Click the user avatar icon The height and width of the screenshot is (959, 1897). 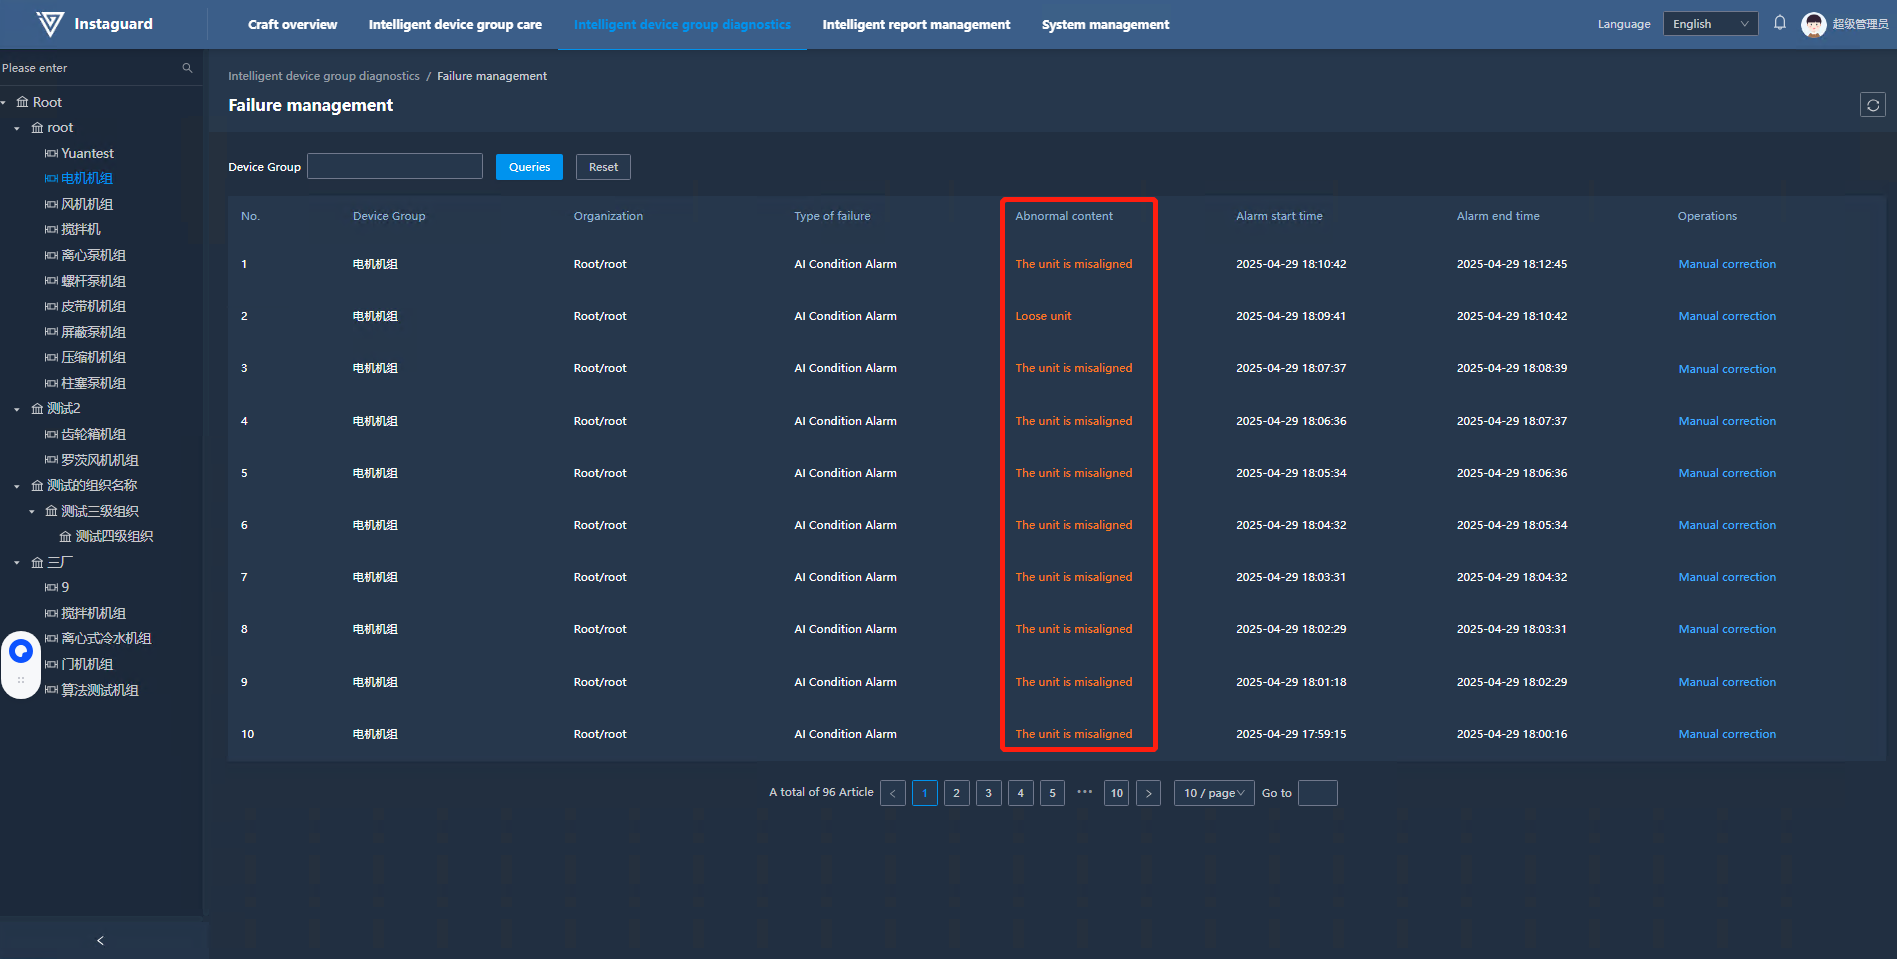[1813, 24]
